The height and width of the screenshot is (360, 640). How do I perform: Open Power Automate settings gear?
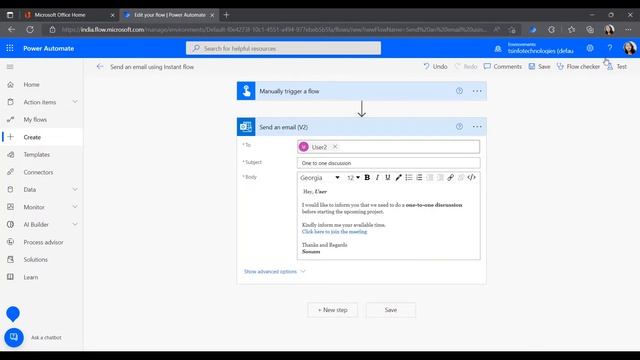(x=590, y=48)
